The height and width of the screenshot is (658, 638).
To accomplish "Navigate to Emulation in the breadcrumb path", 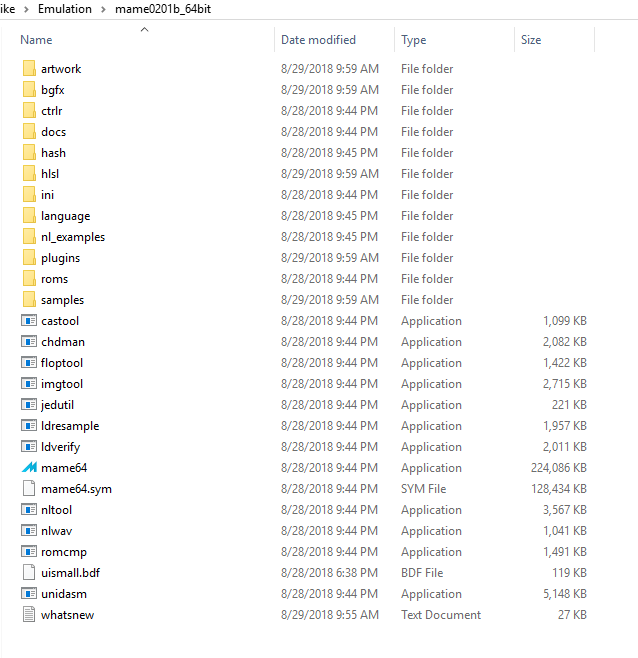I will pyautogui.click(x=65, y=9).
